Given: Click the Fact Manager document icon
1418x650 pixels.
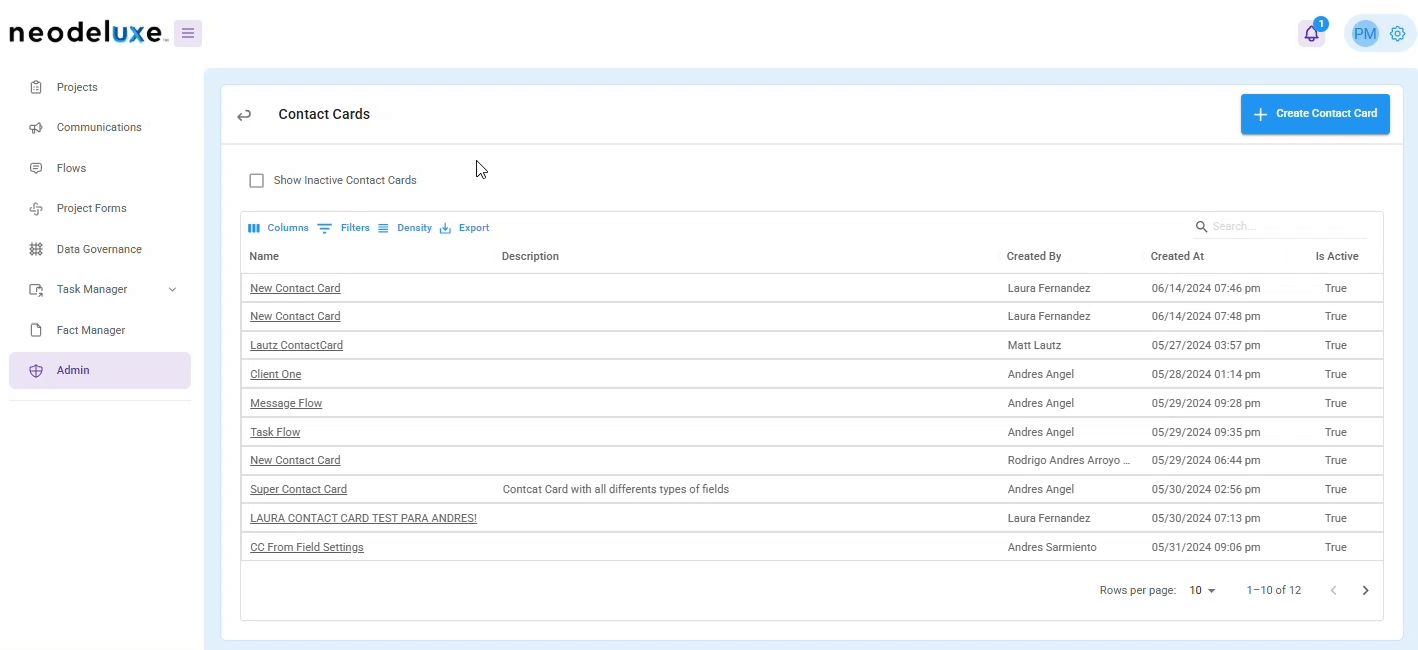Looking at the screenshot, I should pos(36,330).
